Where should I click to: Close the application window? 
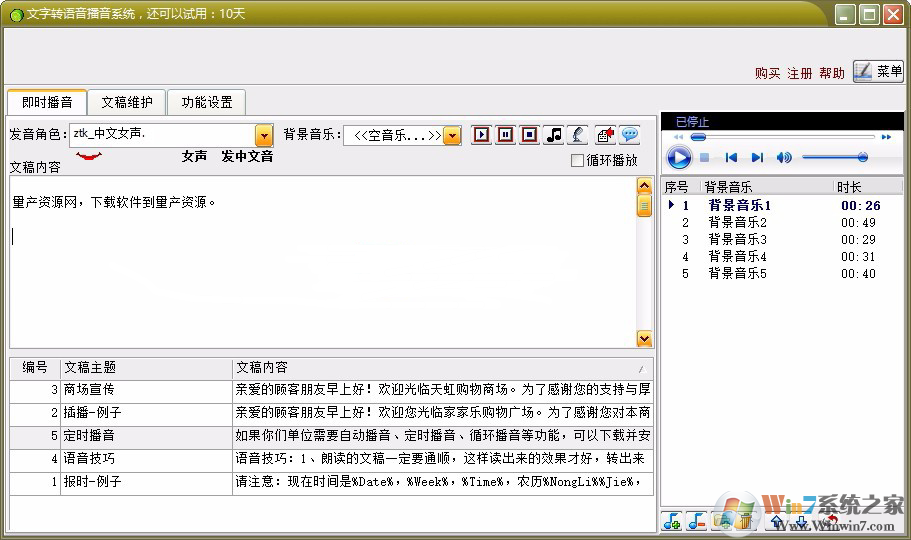tap(893, 15)
